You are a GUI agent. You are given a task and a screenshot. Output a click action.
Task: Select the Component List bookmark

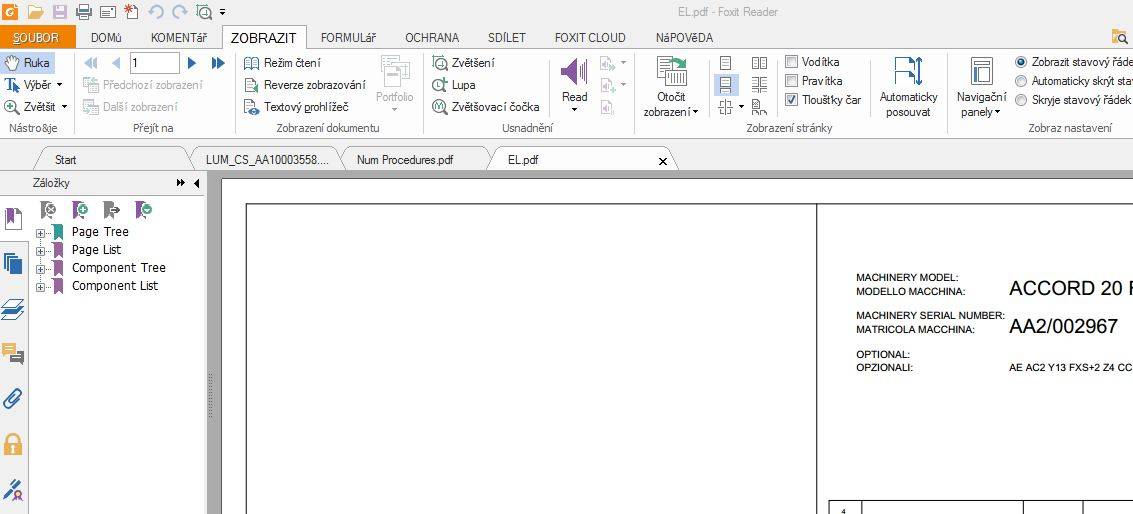coord(115,286)
